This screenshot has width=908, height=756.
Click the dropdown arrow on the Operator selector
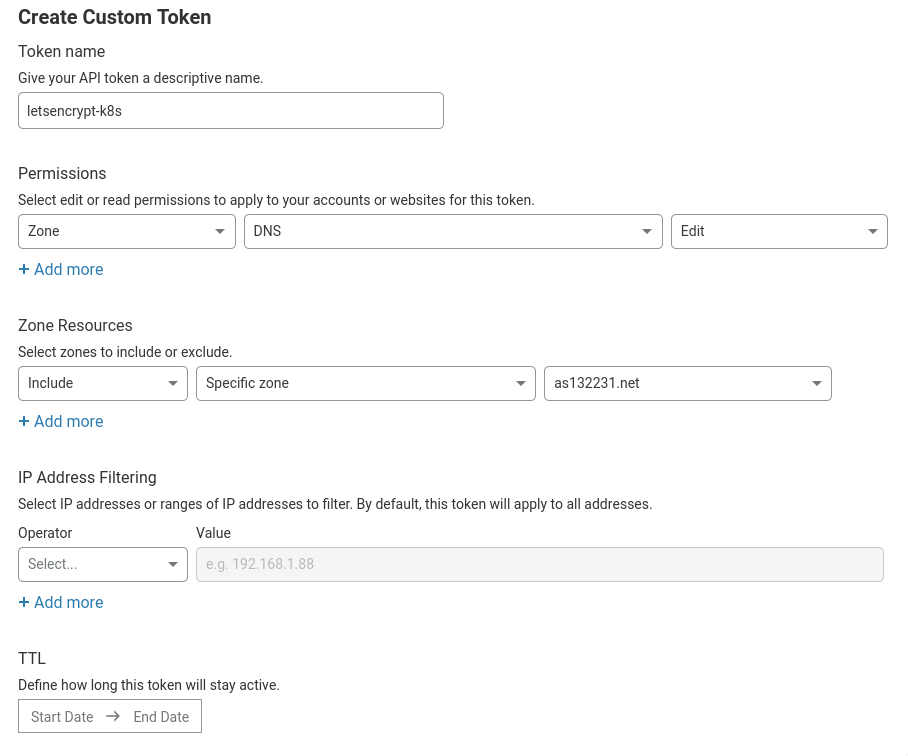pos(172,564)
